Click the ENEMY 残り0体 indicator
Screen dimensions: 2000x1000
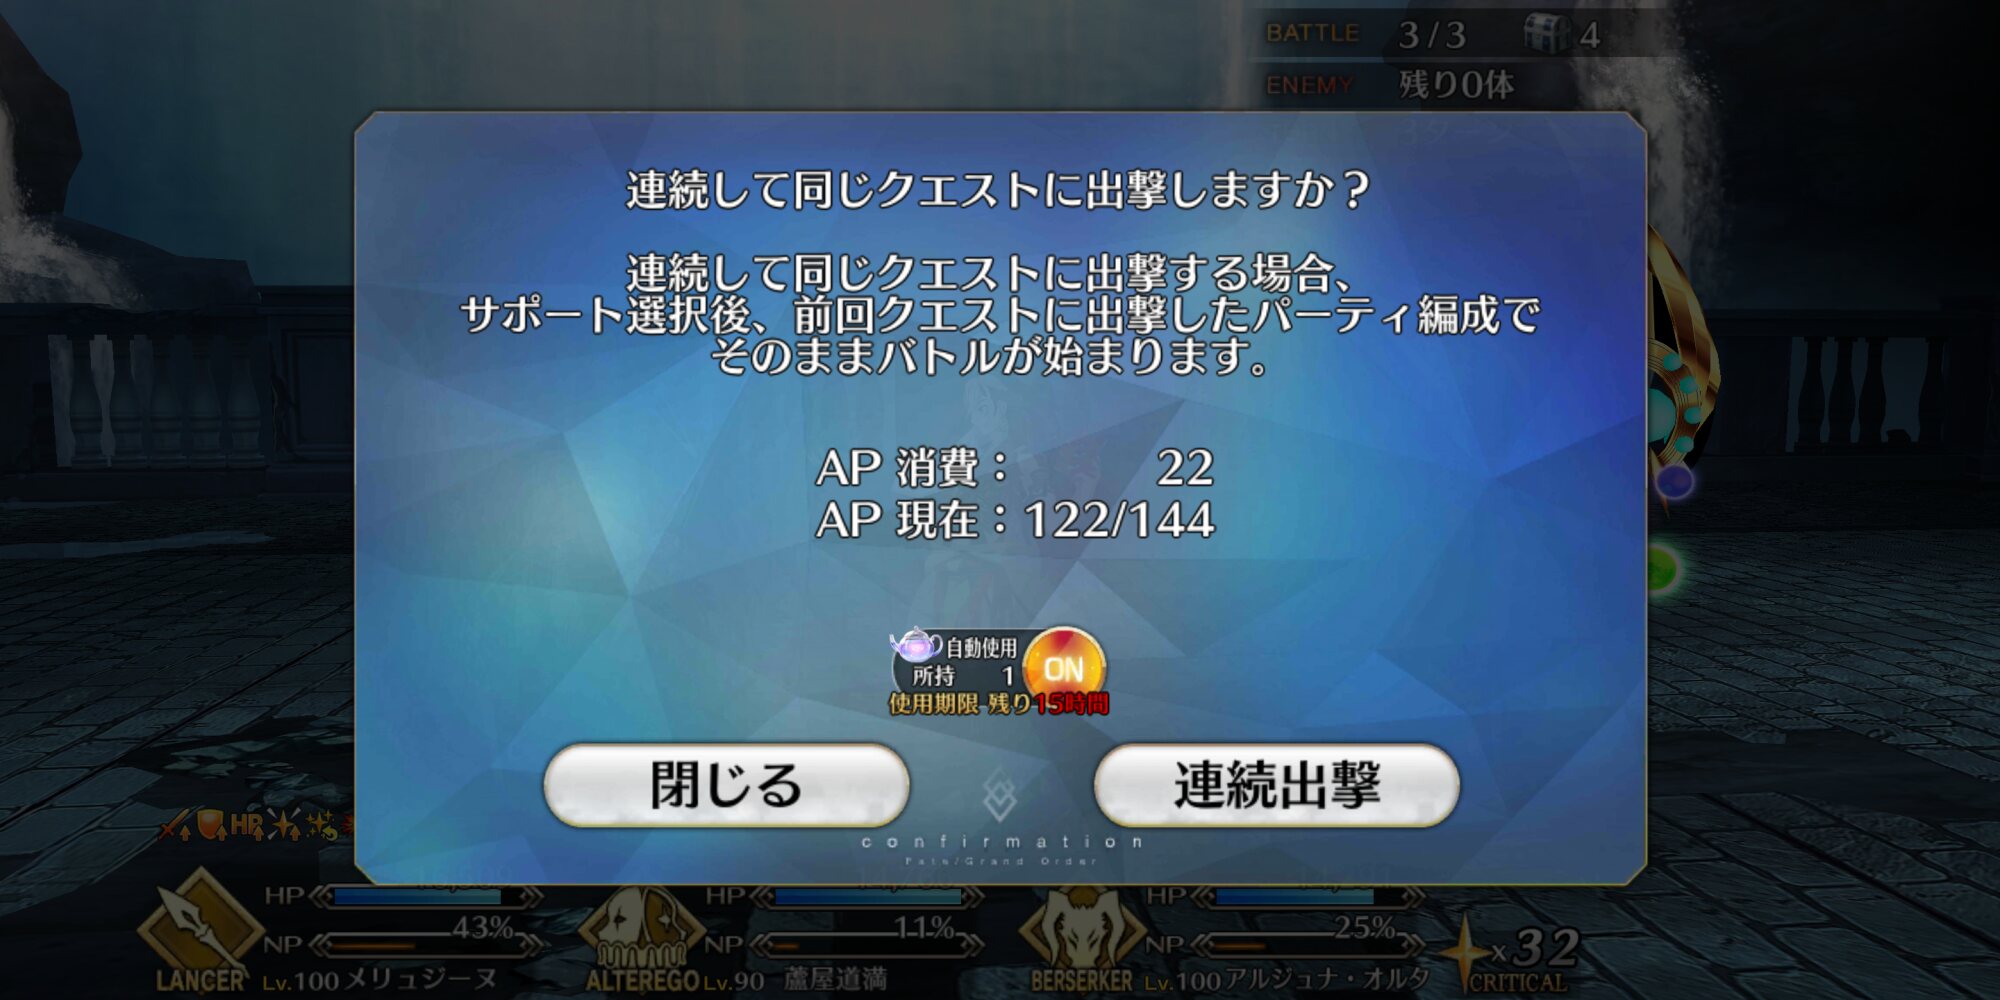point(1390,85)
